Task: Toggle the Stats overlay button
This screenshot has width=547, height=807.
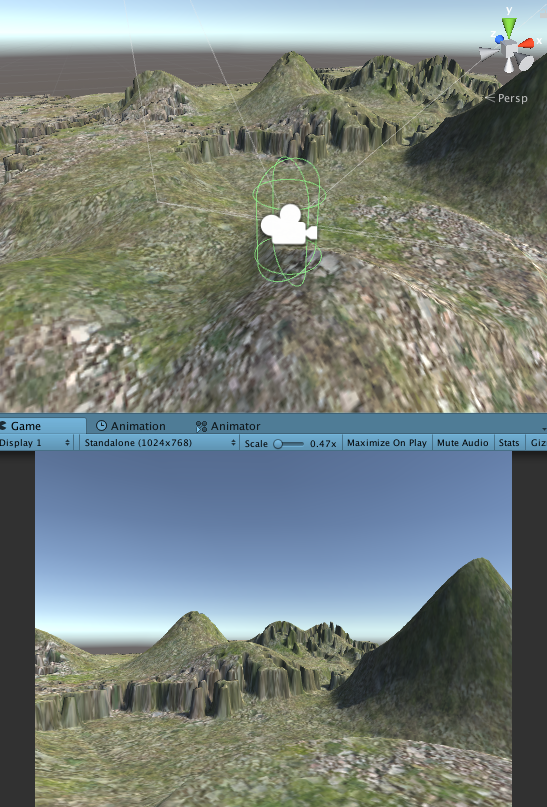Action: 509,443
